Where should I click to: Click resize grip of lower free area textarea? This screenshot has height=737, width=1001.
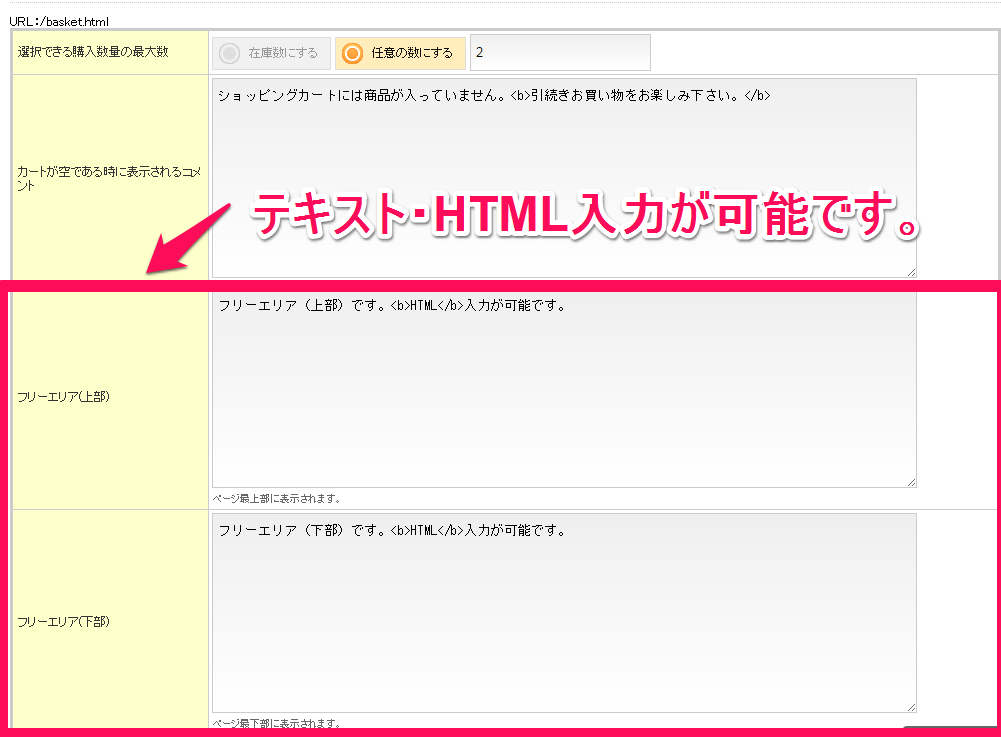click(911, 706)
